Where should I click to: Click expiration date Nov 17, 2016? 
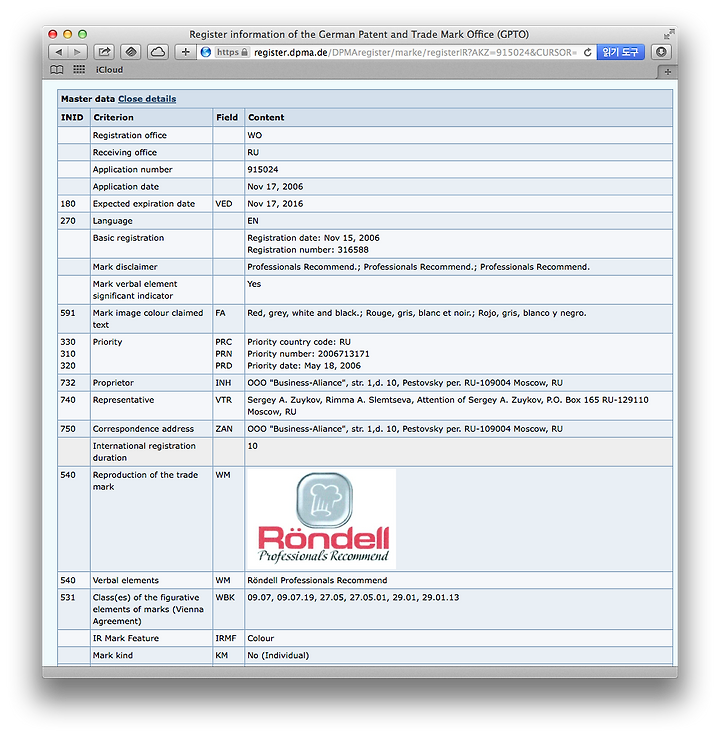point(275,204)
